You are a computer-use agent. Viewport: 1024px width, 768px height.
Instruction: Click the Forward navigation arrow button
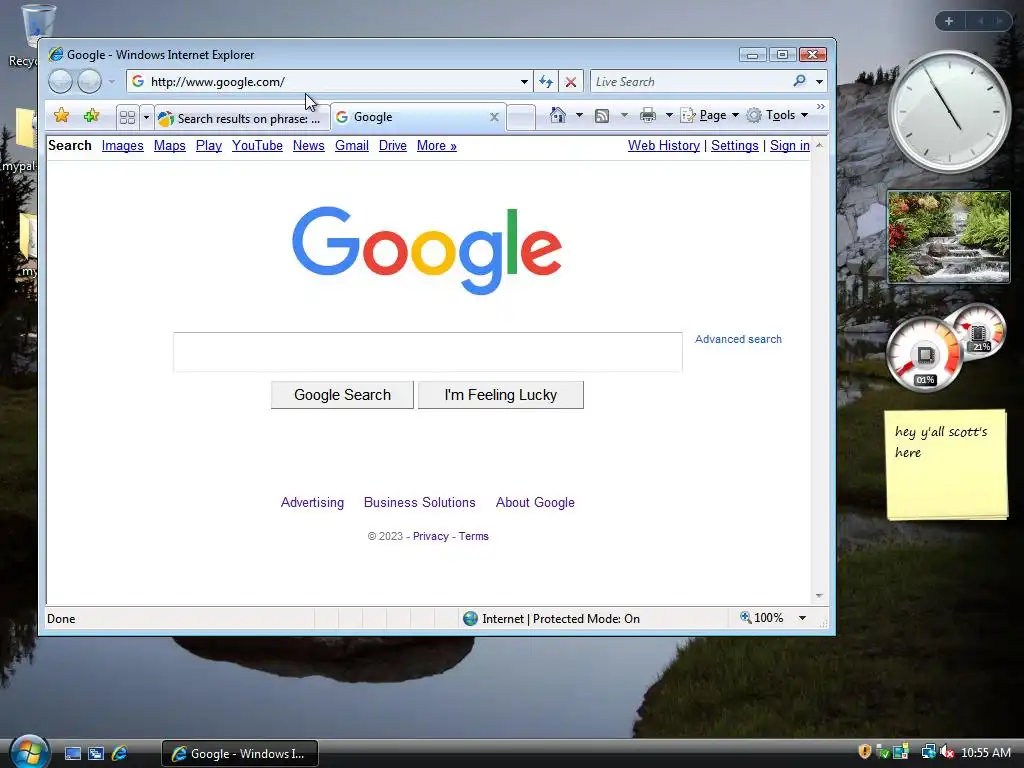point(89,82)
